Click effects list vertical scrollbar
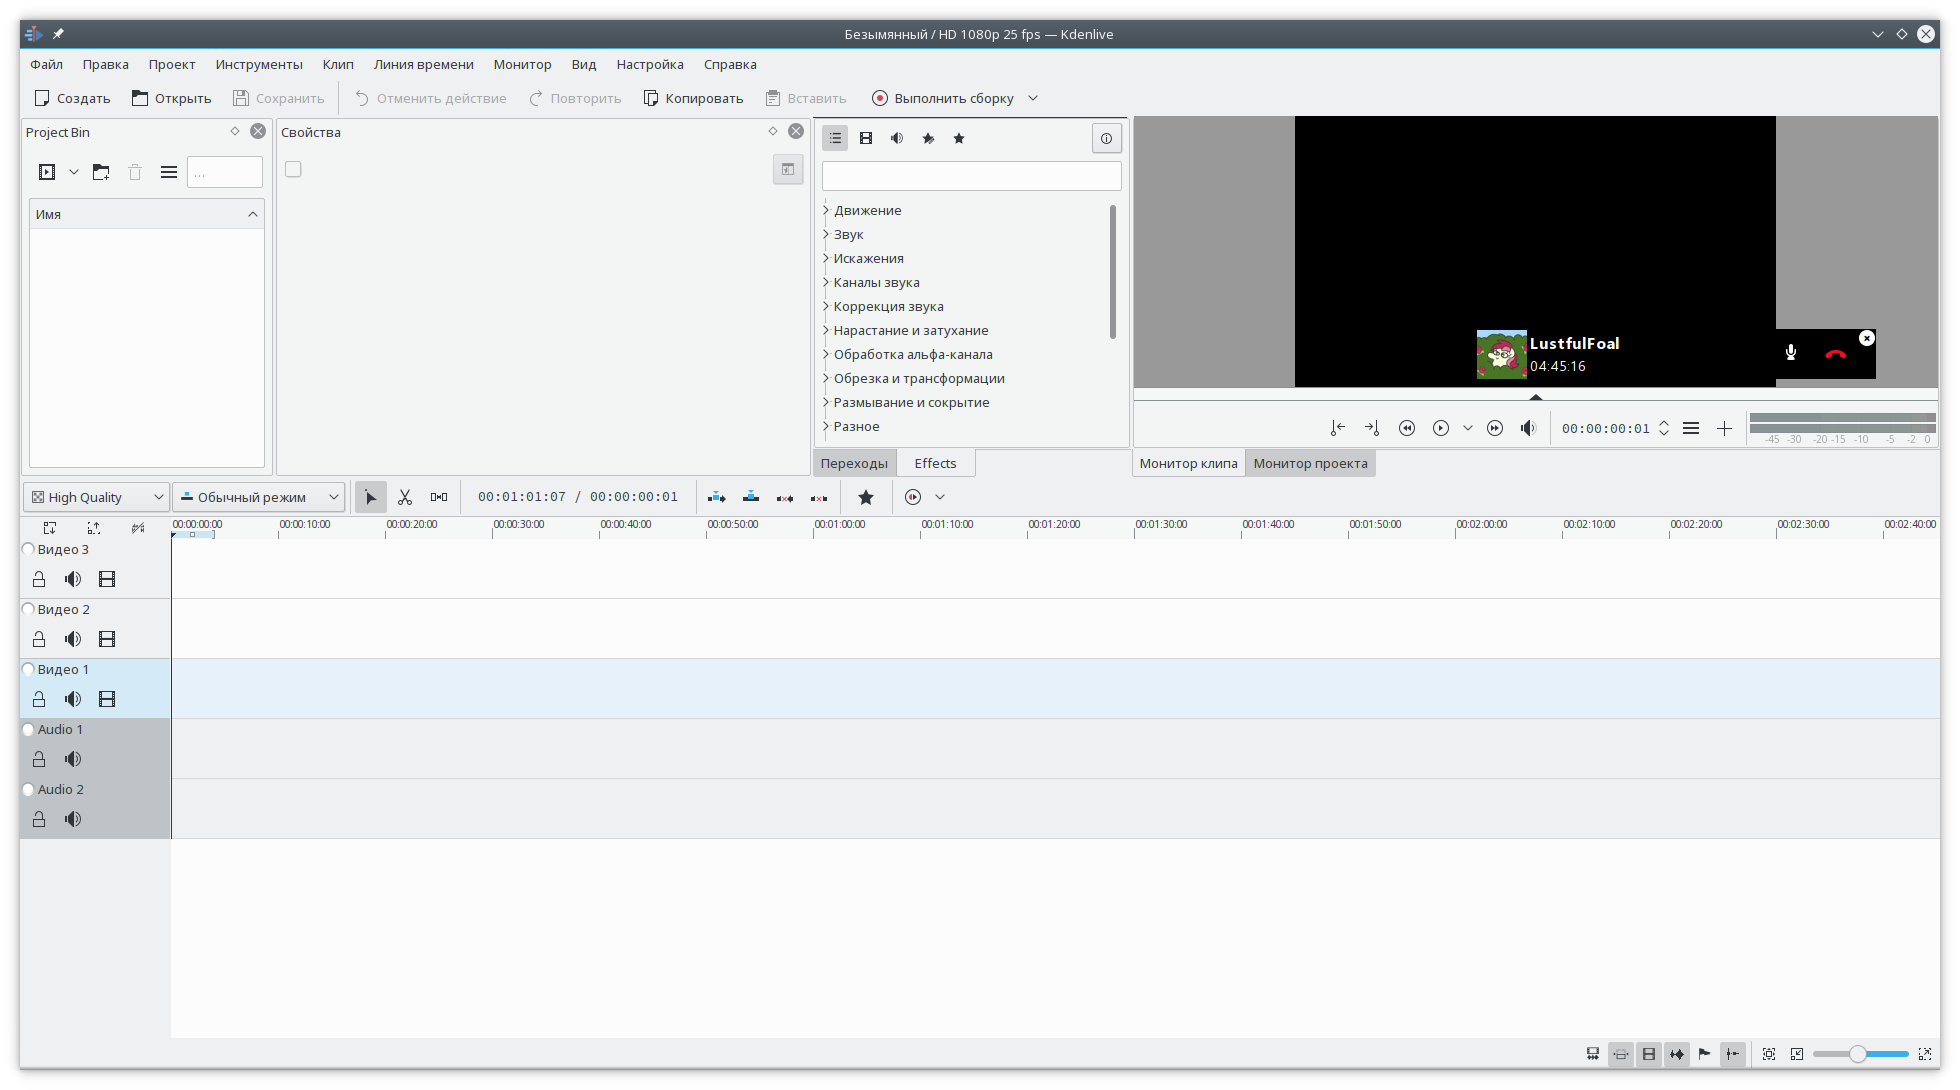The height and width of the screenshot is (1090, 1960). 1113,272
